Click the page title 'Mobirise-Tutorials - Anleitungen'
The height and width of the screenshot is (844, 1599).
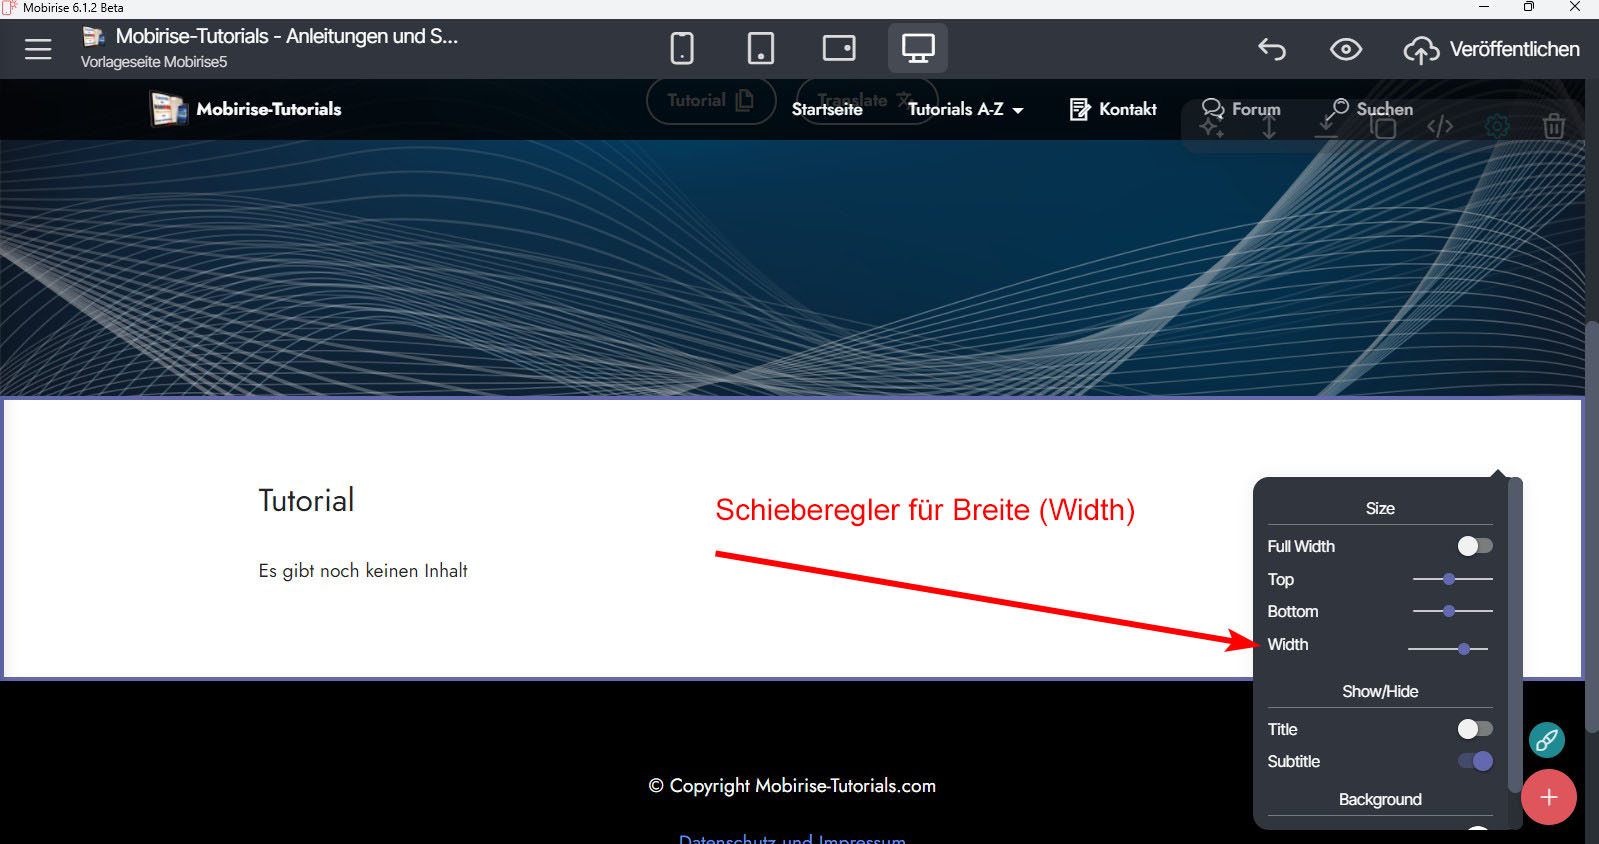287,36
